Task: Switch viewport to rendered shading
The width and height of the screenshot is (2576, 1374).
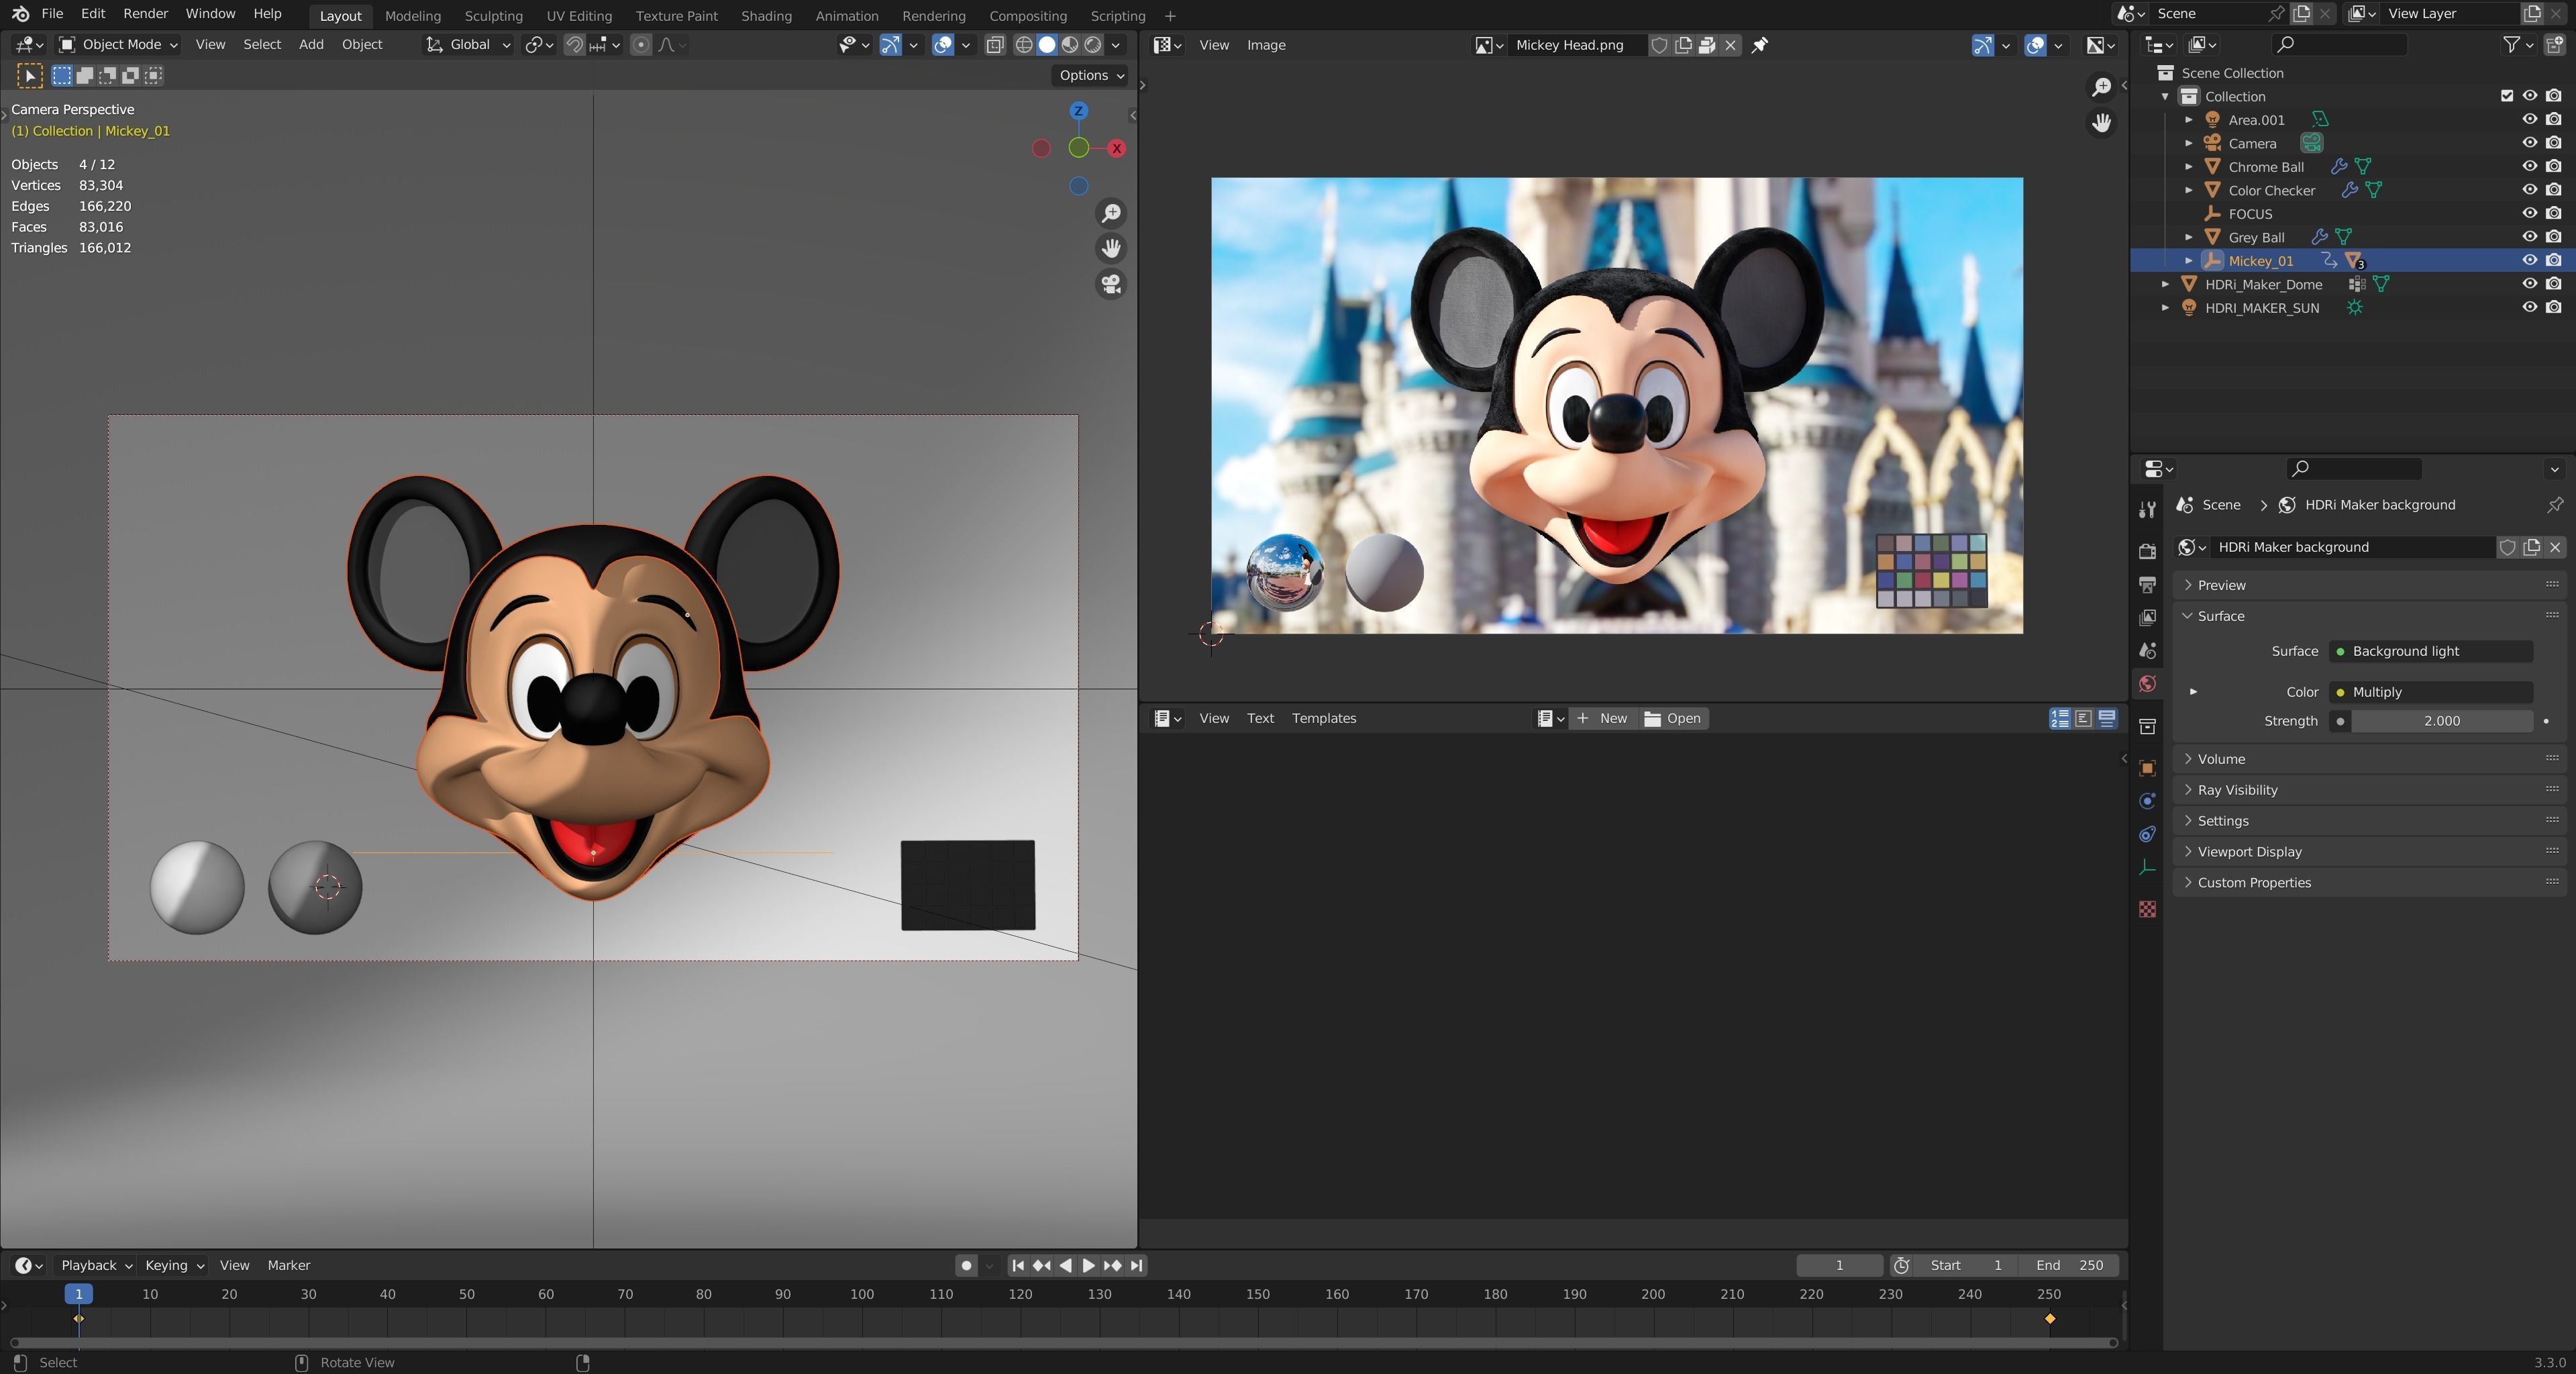Action: [1093, 45]
